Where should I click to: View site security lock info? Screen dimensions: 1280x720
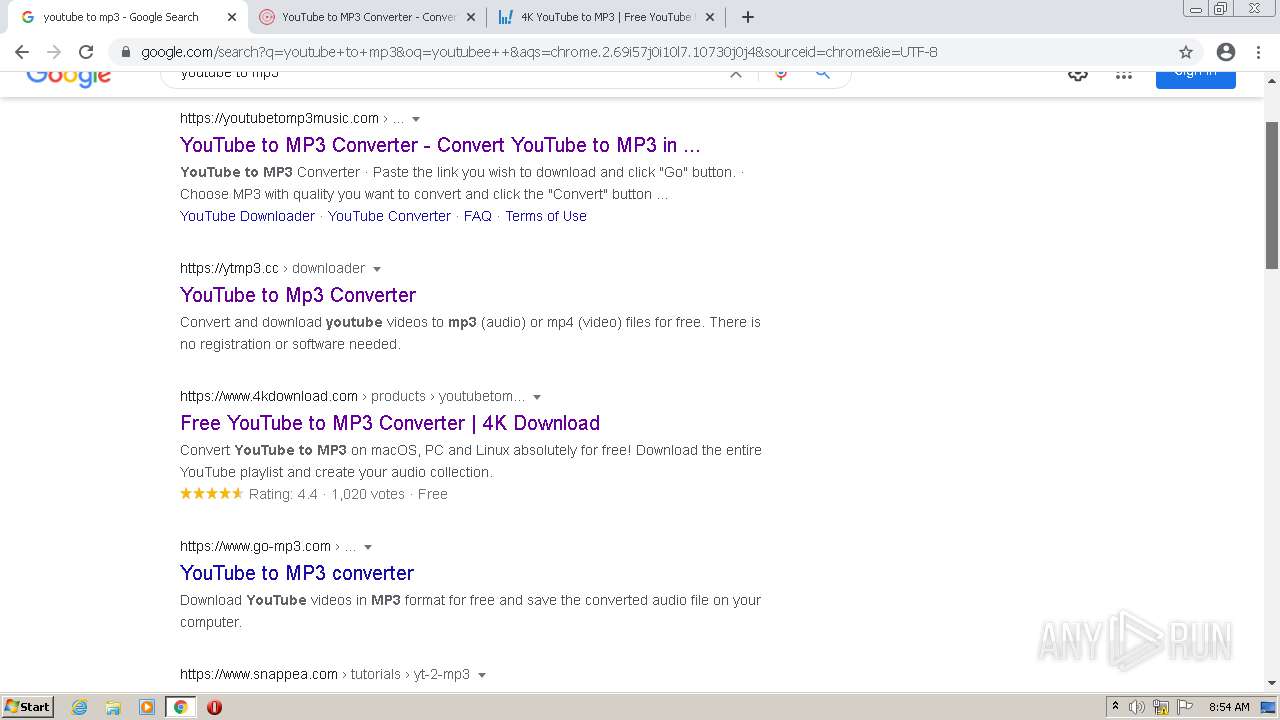pos(125,52)
